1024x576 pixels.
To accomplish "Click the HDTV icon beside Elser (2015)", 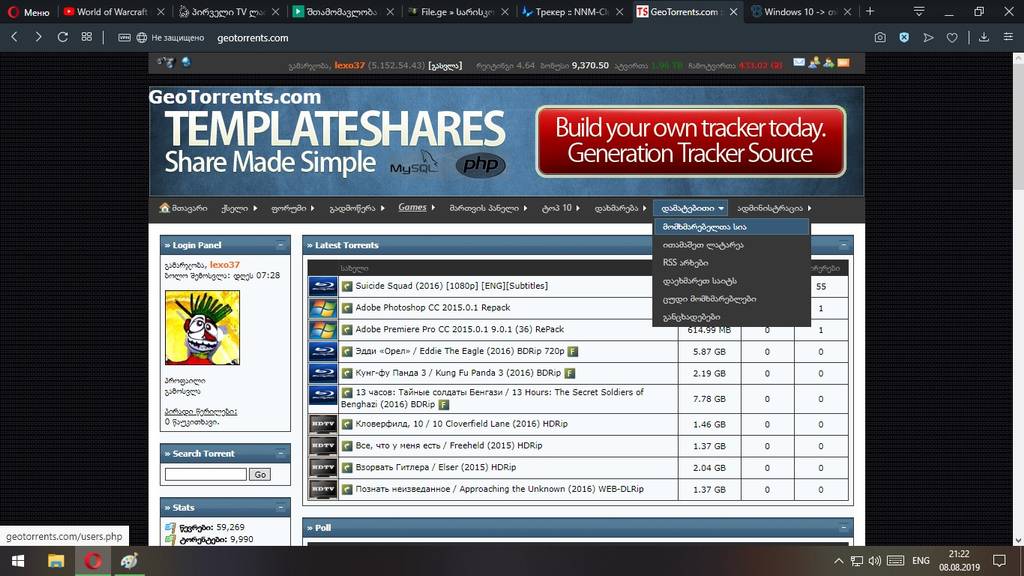I will point(323,468).
